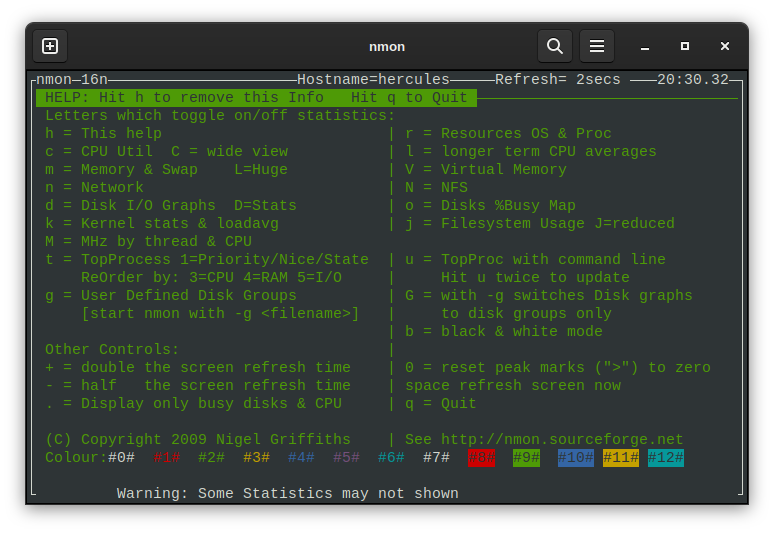Click '[start nmon with -g <filename>]' text
Viewport: 774px width, 533px height.
point(220,313)
